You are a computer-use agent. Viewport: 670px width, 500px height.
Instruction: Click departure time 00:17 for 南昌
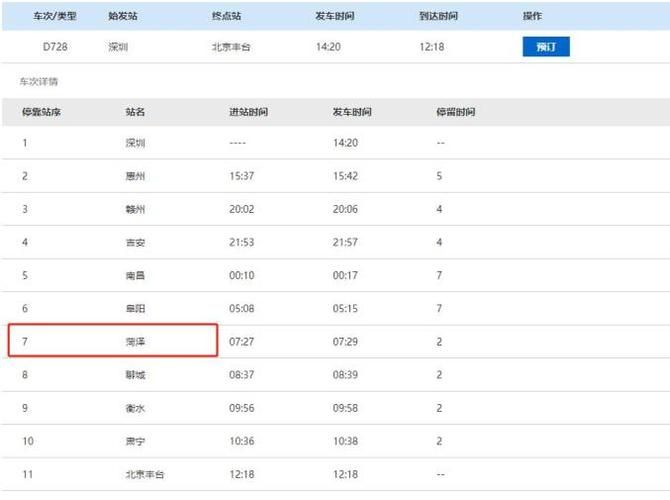(x=345, y=276)
